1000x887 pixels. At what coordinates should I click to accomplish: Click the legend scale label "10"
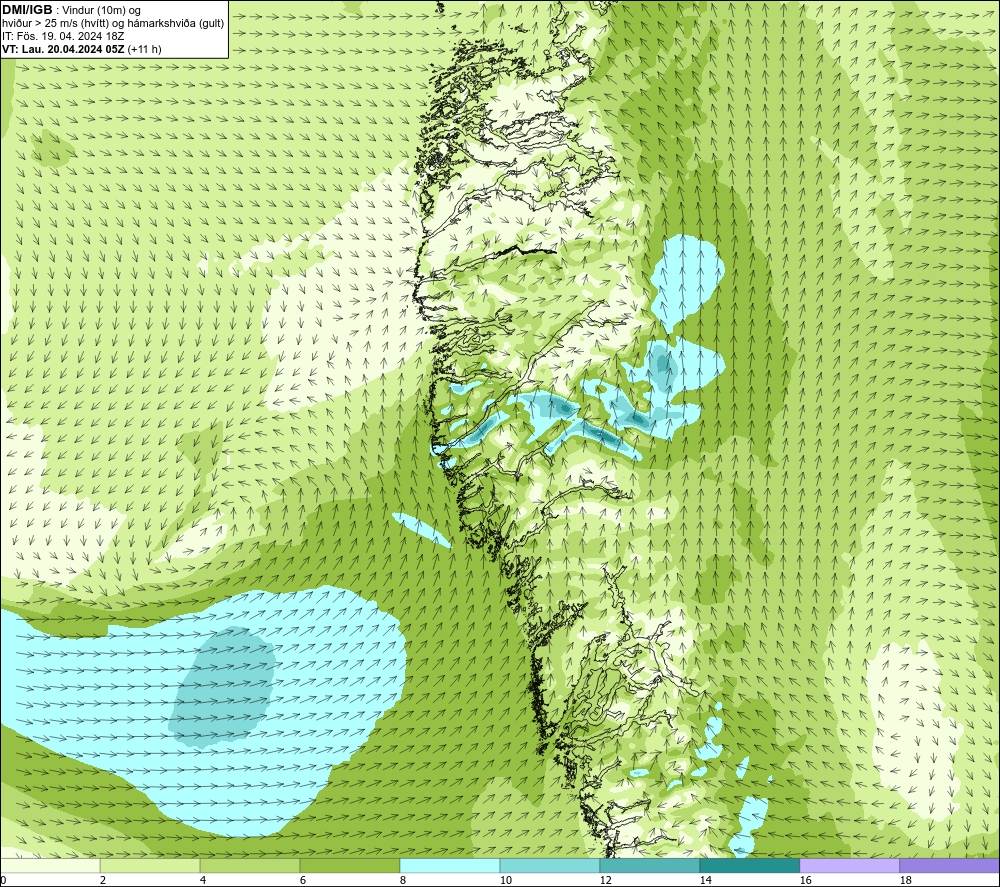(x=506, y=881)
